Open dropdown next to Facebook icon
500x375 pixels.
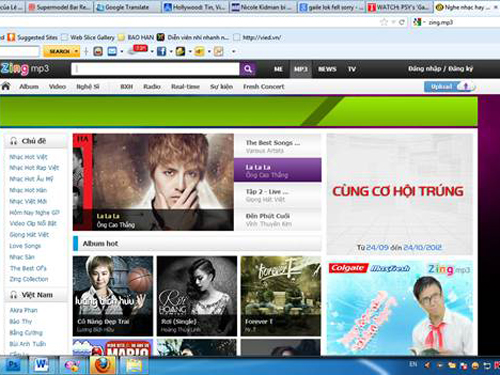[171, 51]
